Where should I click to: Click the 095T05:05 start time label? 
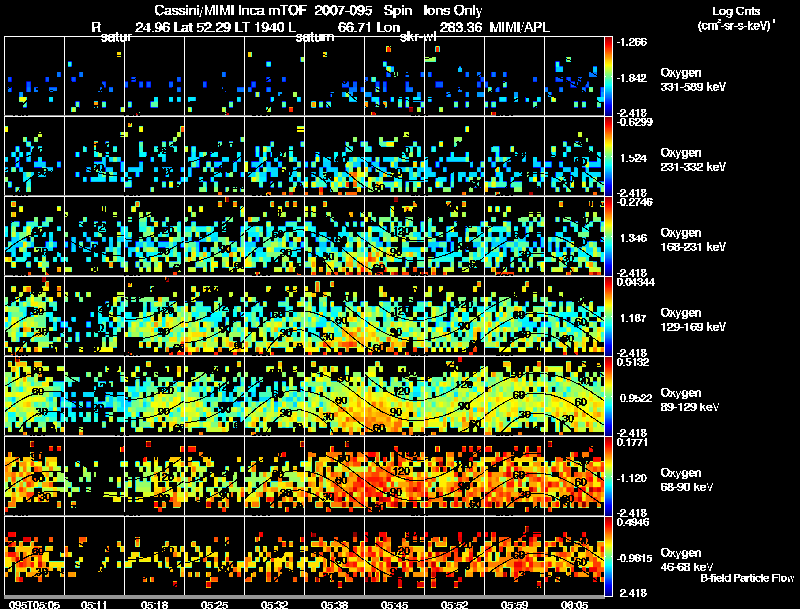(x=34, y=604)
